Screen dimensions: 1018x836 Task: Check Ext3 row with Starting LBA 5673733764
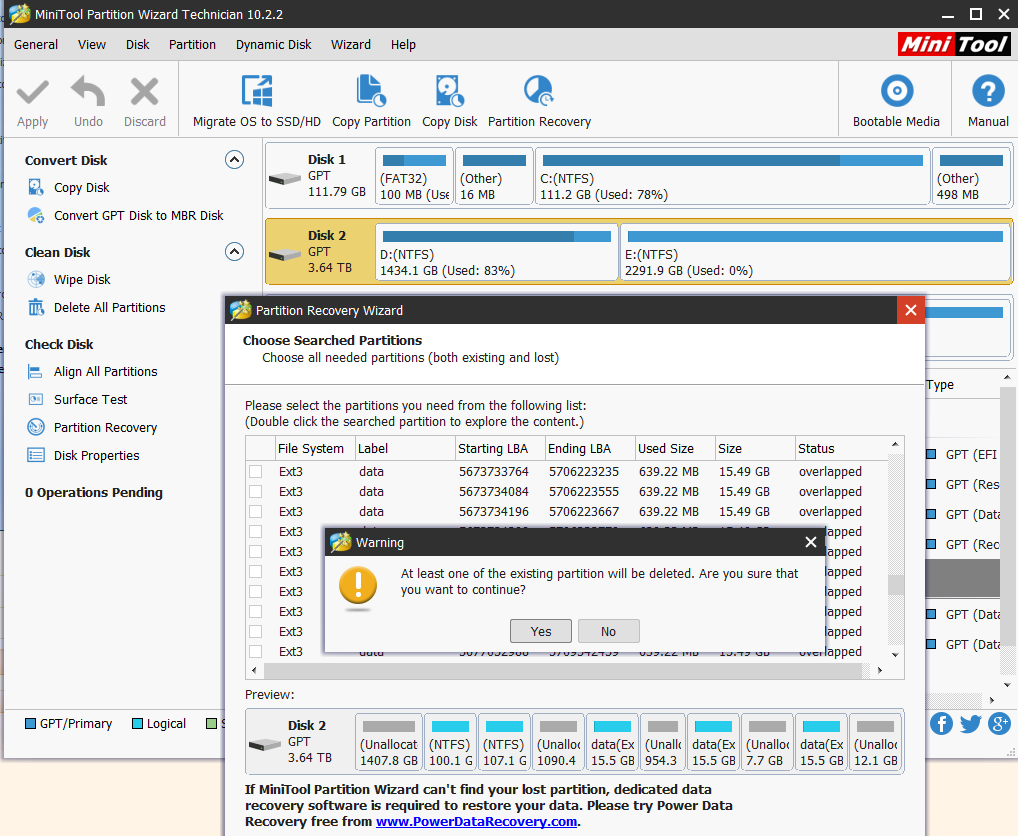coord(256,471)
